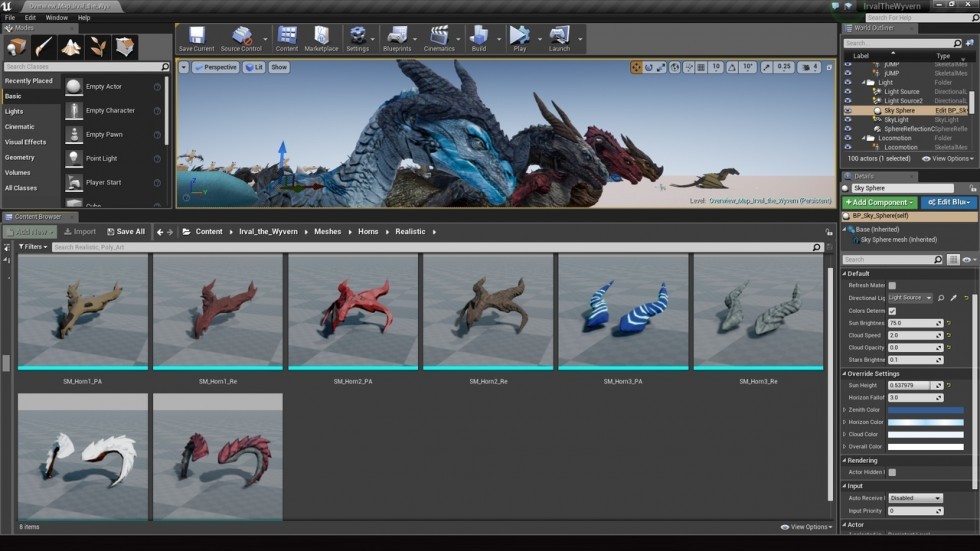The image size is (980, 551).
Task: Open the Help menu
Action: (84, 17)
